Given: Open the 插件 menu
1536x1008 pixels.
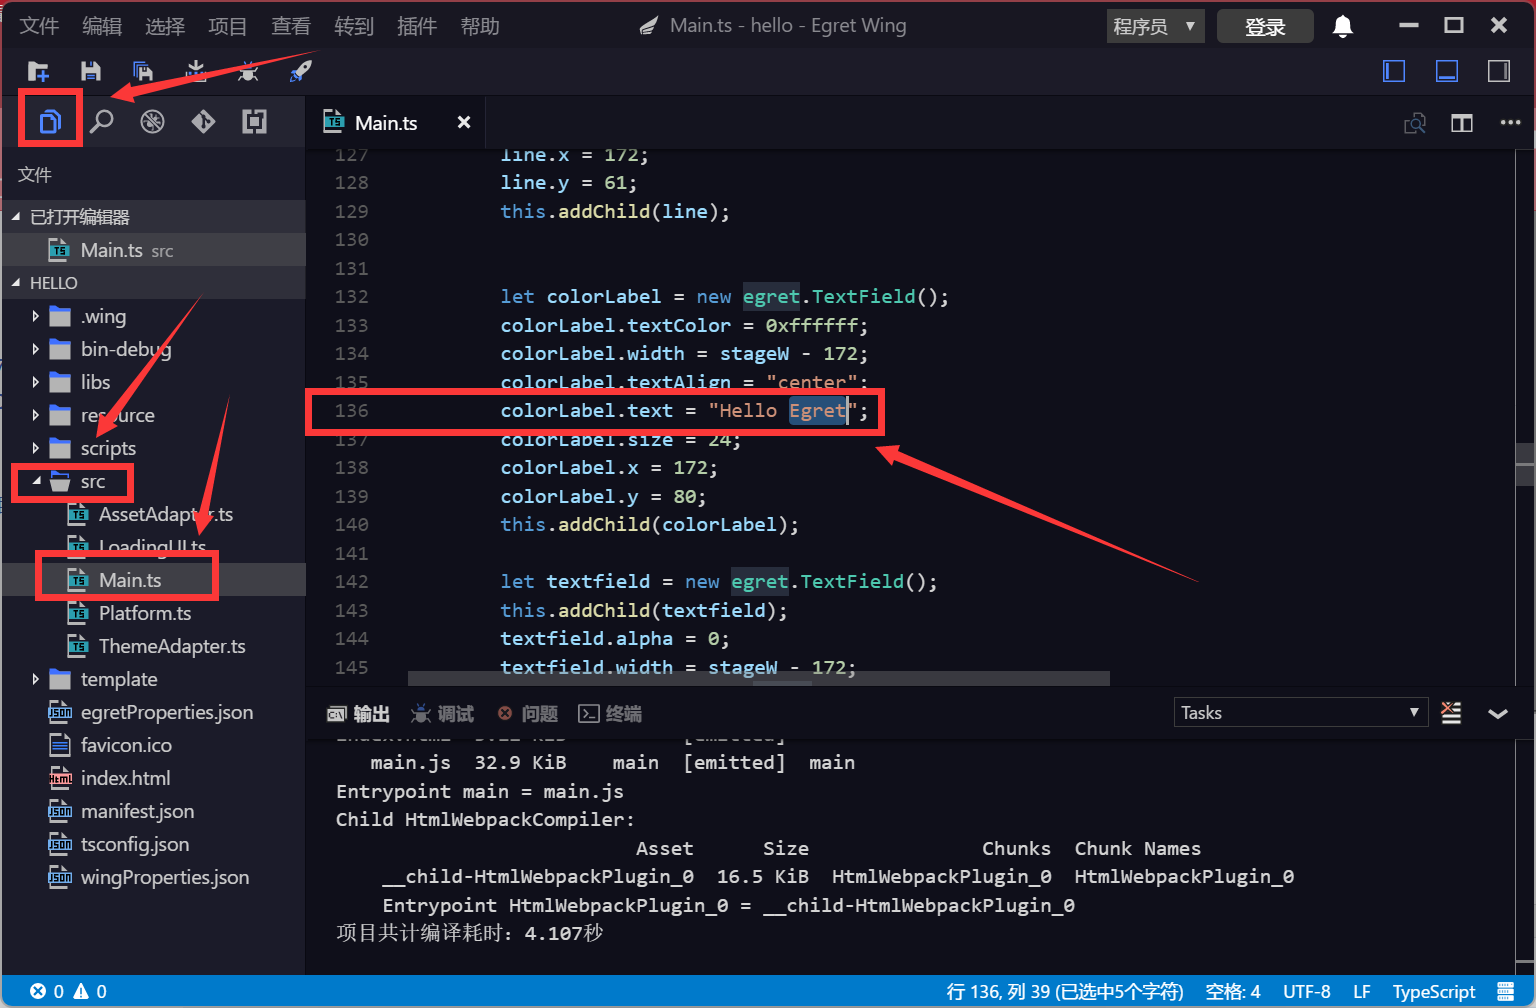Looking at the screenshot, I should [417, 26].
